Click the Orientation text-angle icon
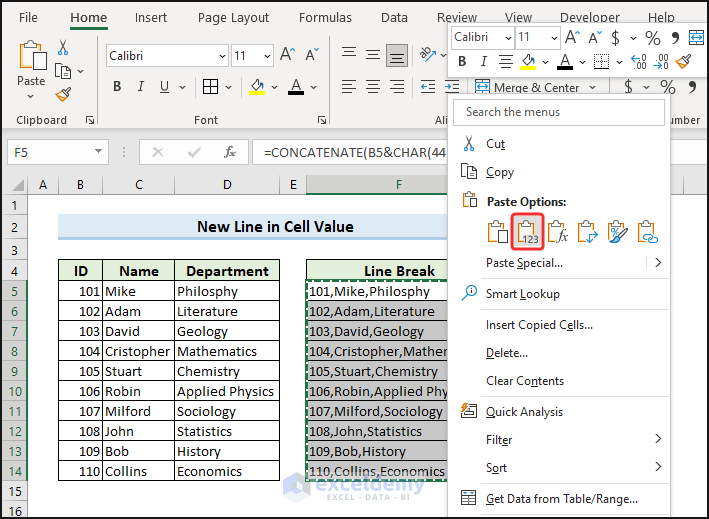Viewport: 709px width, 519px height. click(428, 55)
